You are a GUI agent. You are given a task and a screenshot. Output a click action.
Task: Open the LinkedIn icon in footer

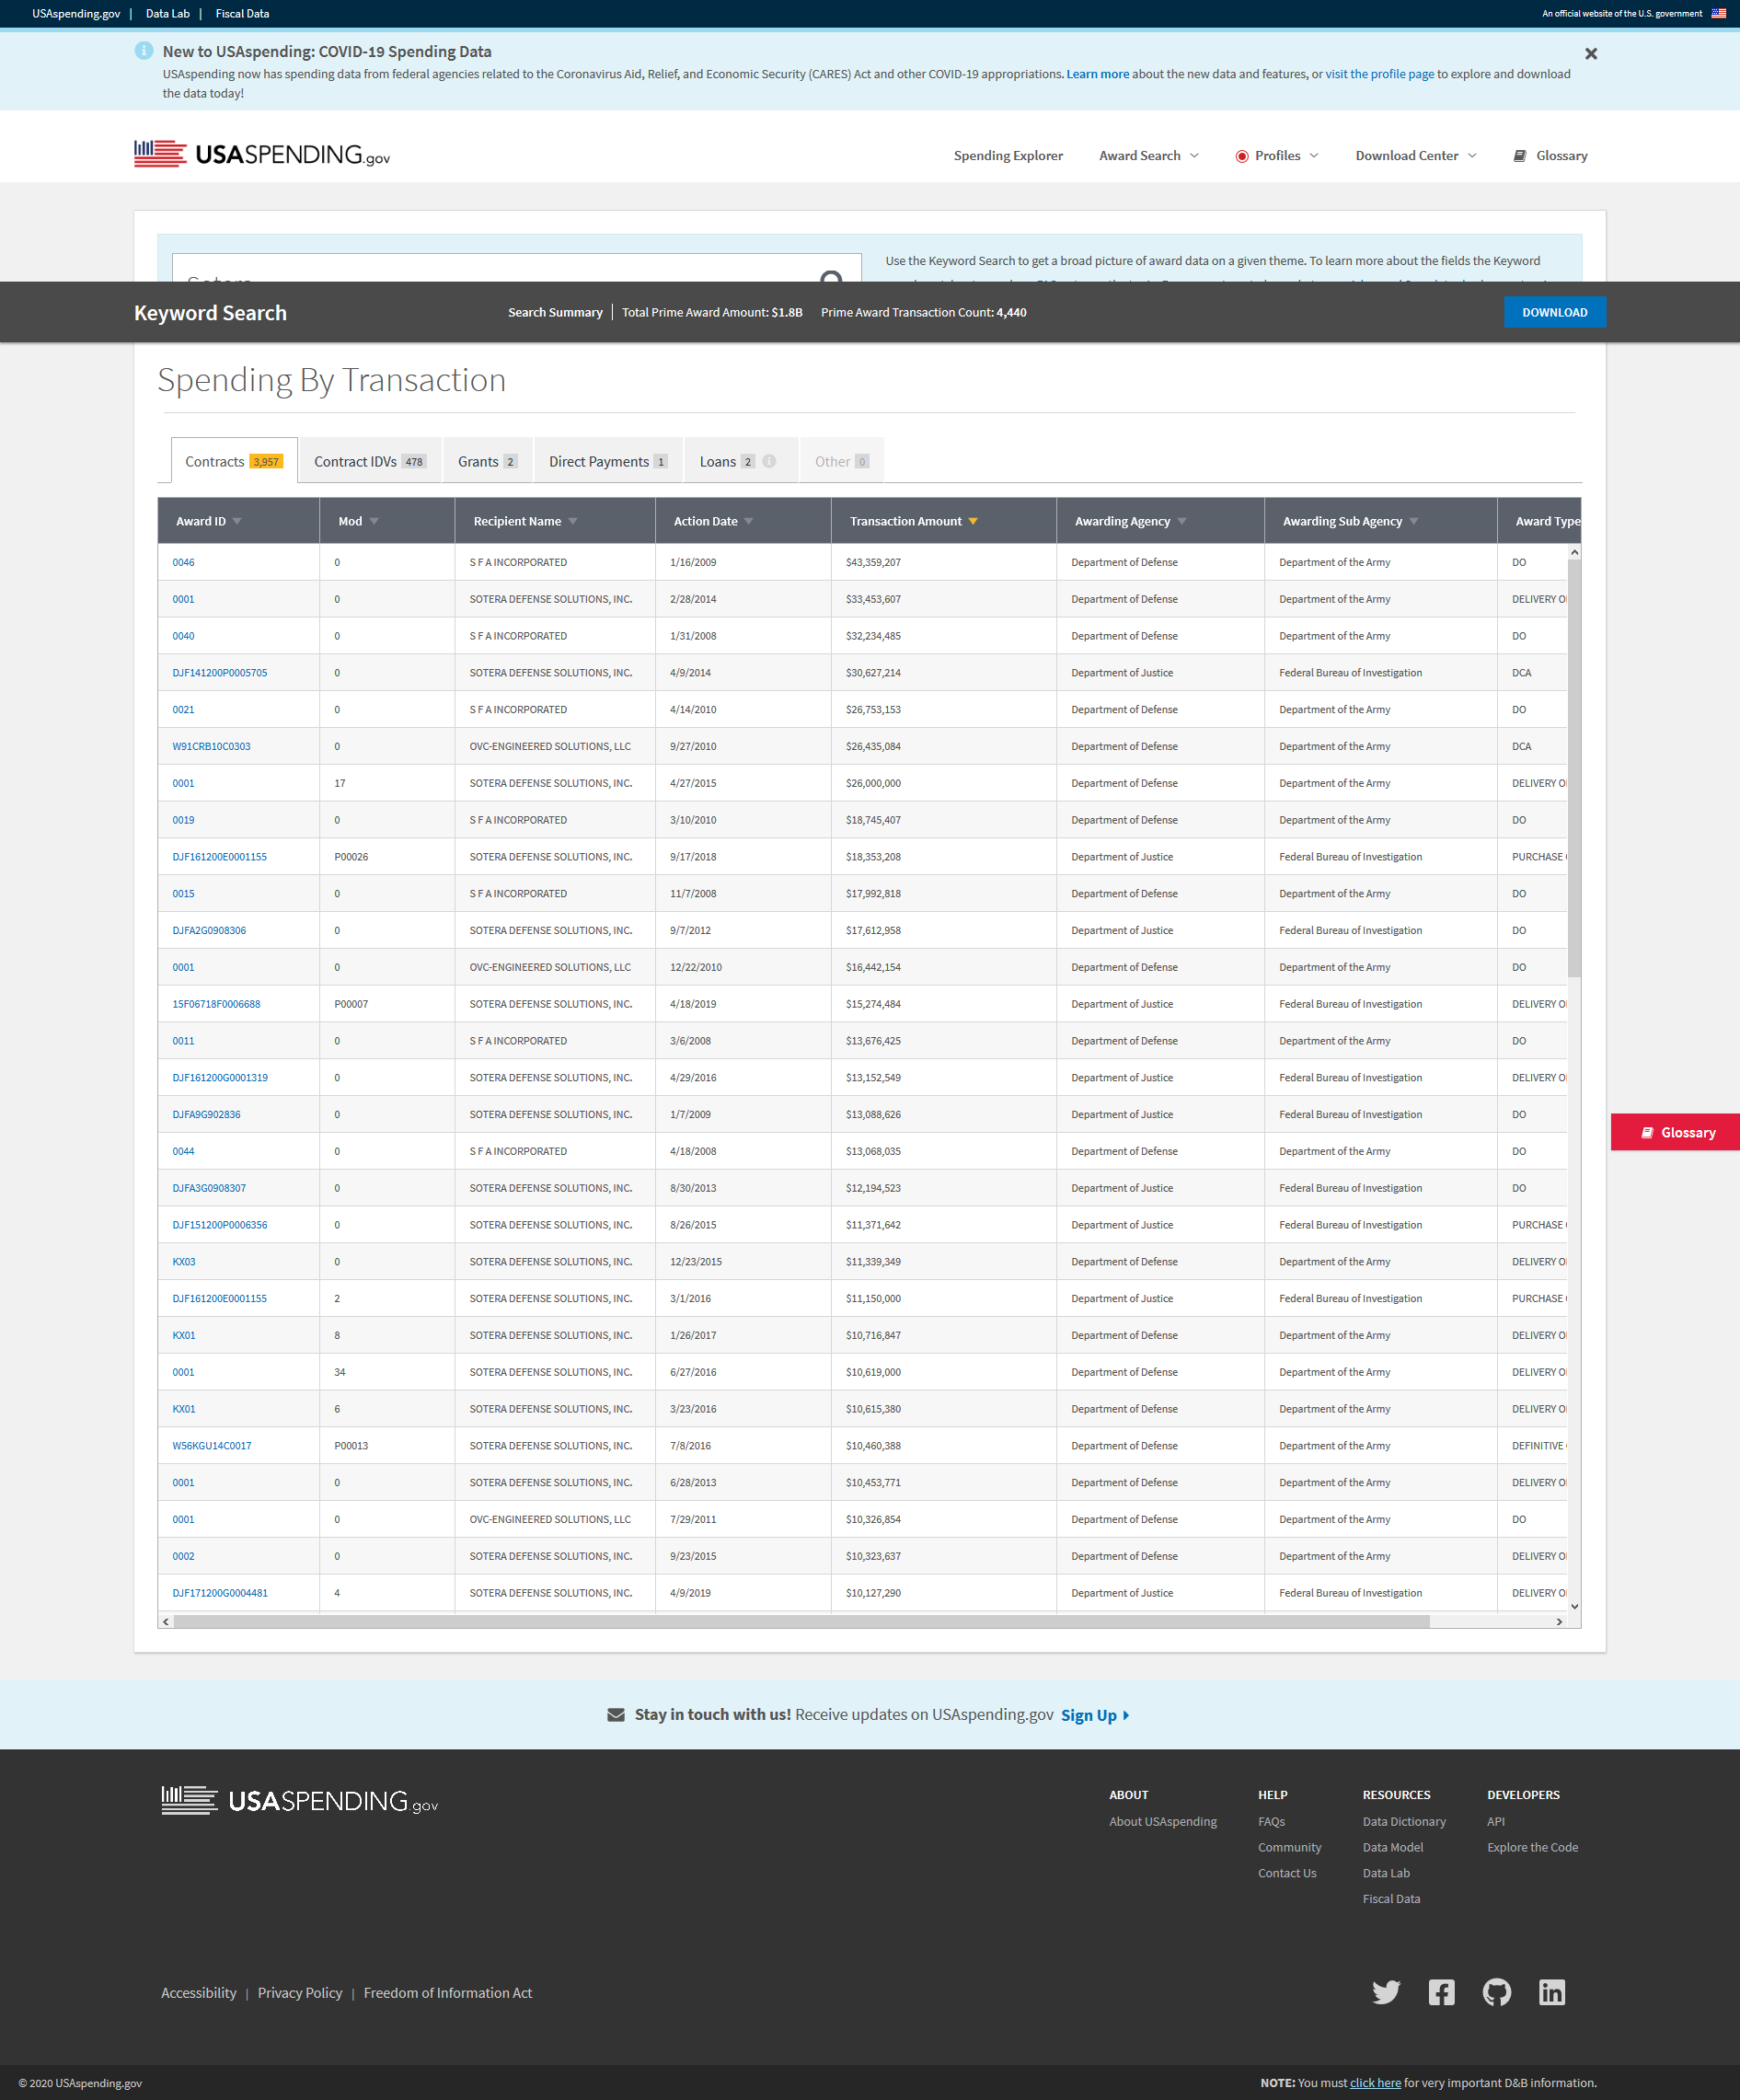1551,1993
